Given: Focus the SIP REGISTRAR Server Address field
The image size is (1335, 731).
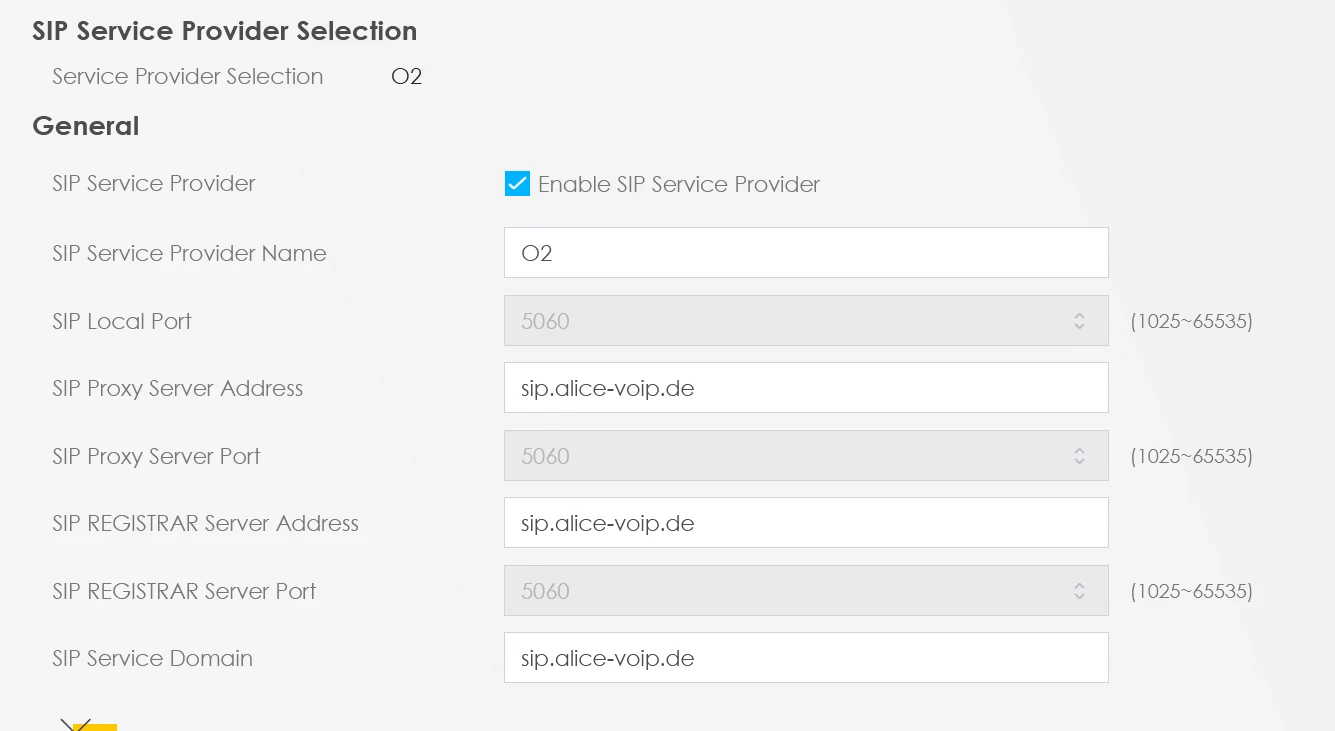Looking at the screenshot, I should pos(805,523).
